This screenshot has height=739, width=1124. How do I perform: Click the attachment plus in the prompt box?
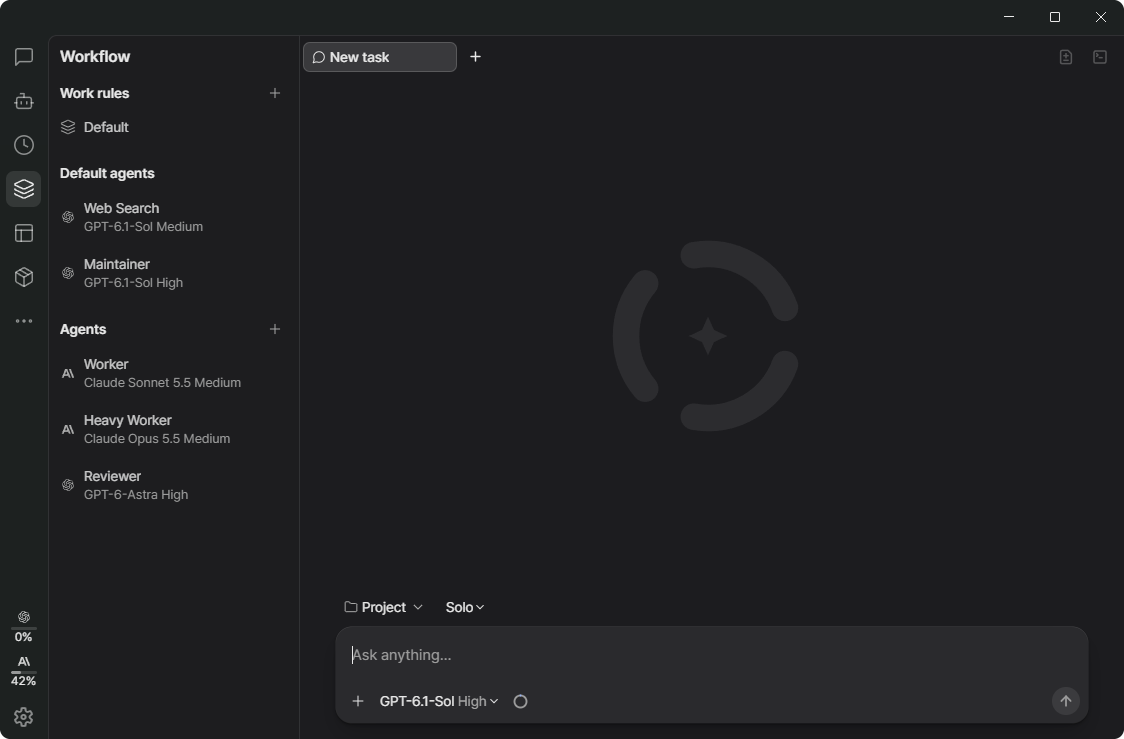[x=358, y=701]
